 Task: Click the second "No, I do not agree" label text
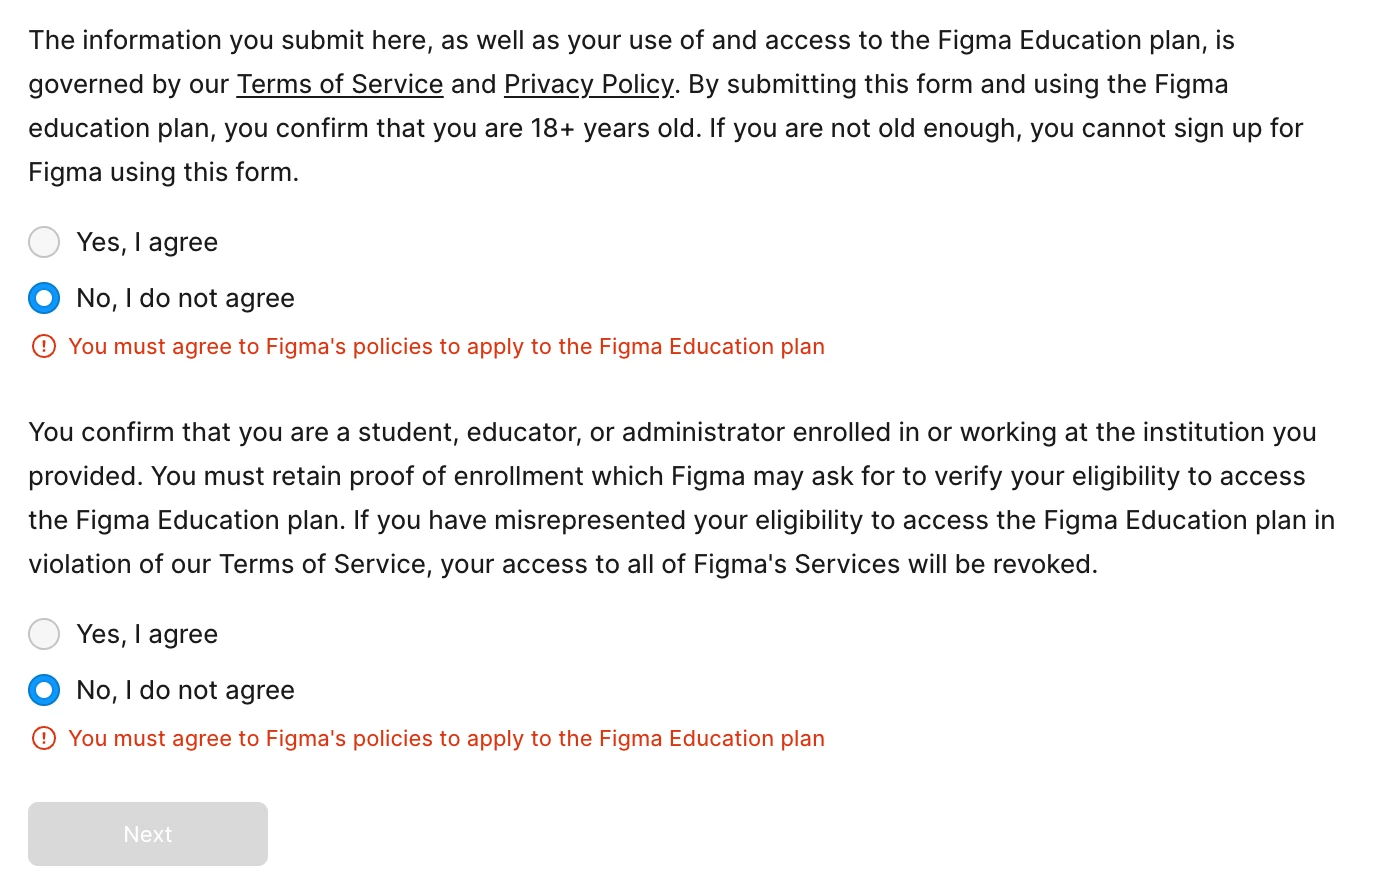click(185, 690)
